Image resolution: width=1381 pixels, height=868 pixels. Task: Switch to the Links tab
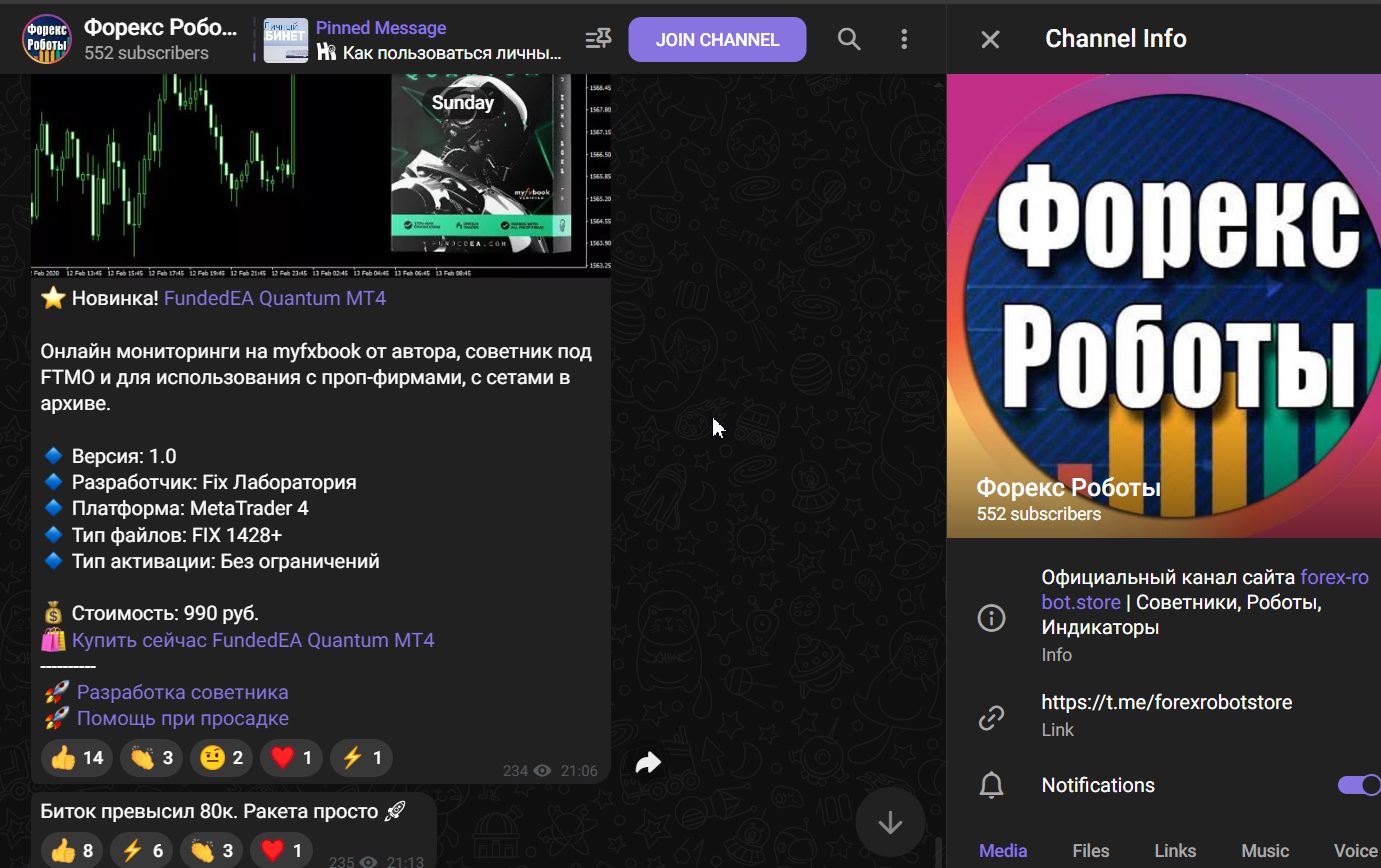[x=1175, y=850]
